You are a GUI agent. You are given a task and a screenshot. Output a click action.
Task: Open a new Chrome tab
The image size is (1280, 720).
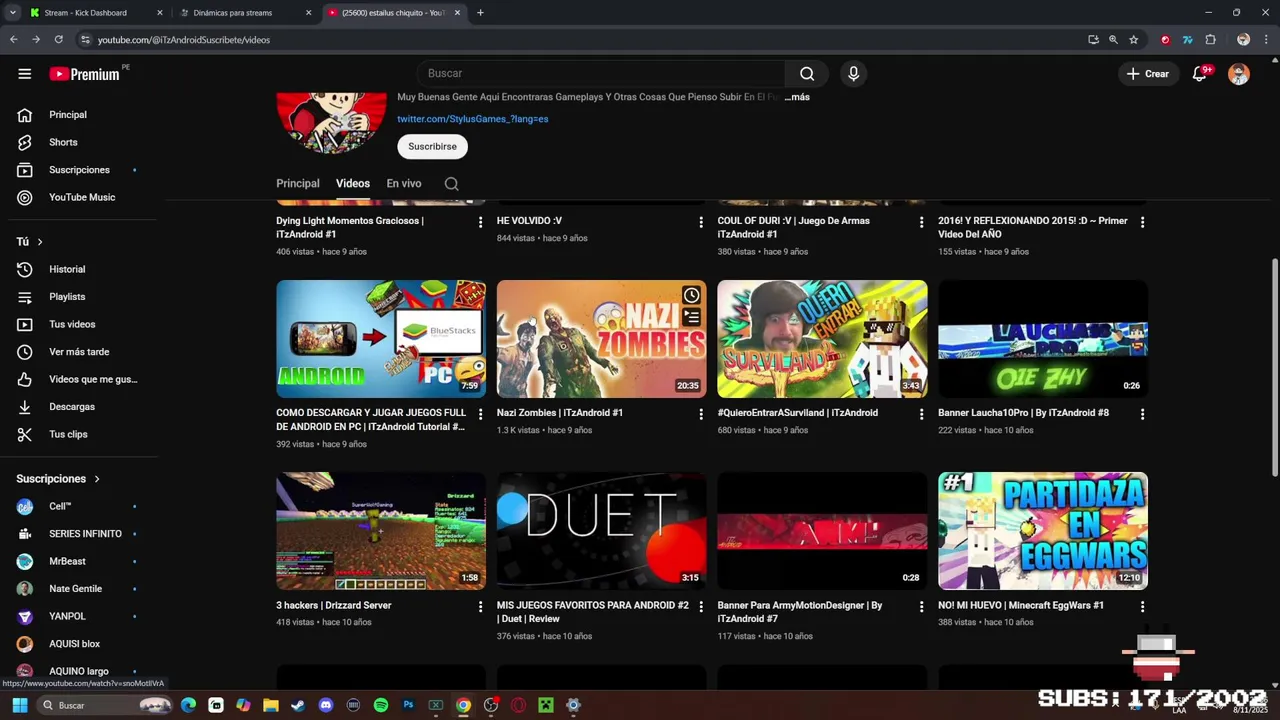click(480, 13)
